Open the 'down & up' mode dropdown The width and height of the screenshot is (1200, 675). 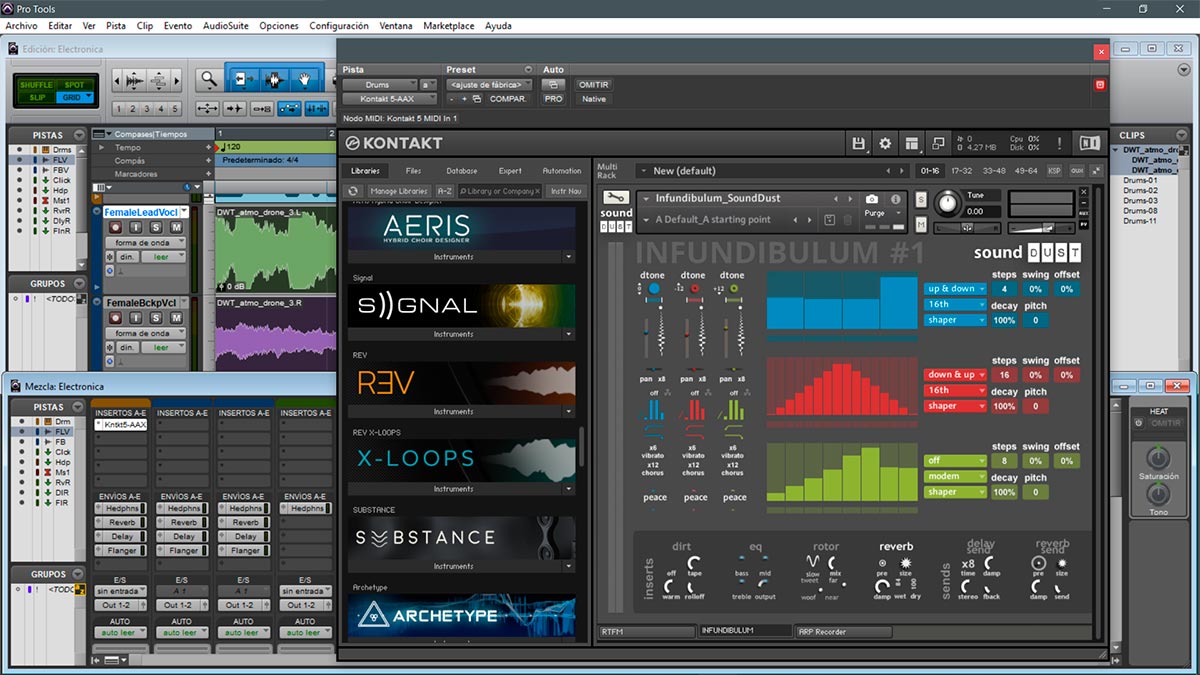(x=955, y=375)
